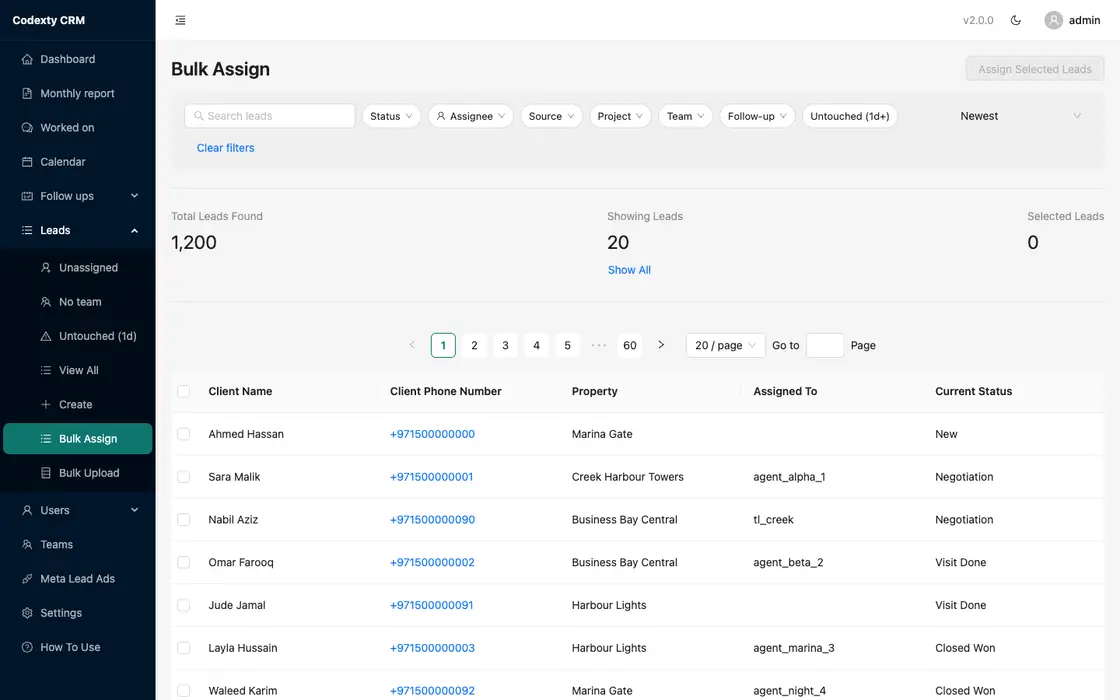Click the Unassigned person icon
The image size is (1120, 700).
click(x=46, y=268)
